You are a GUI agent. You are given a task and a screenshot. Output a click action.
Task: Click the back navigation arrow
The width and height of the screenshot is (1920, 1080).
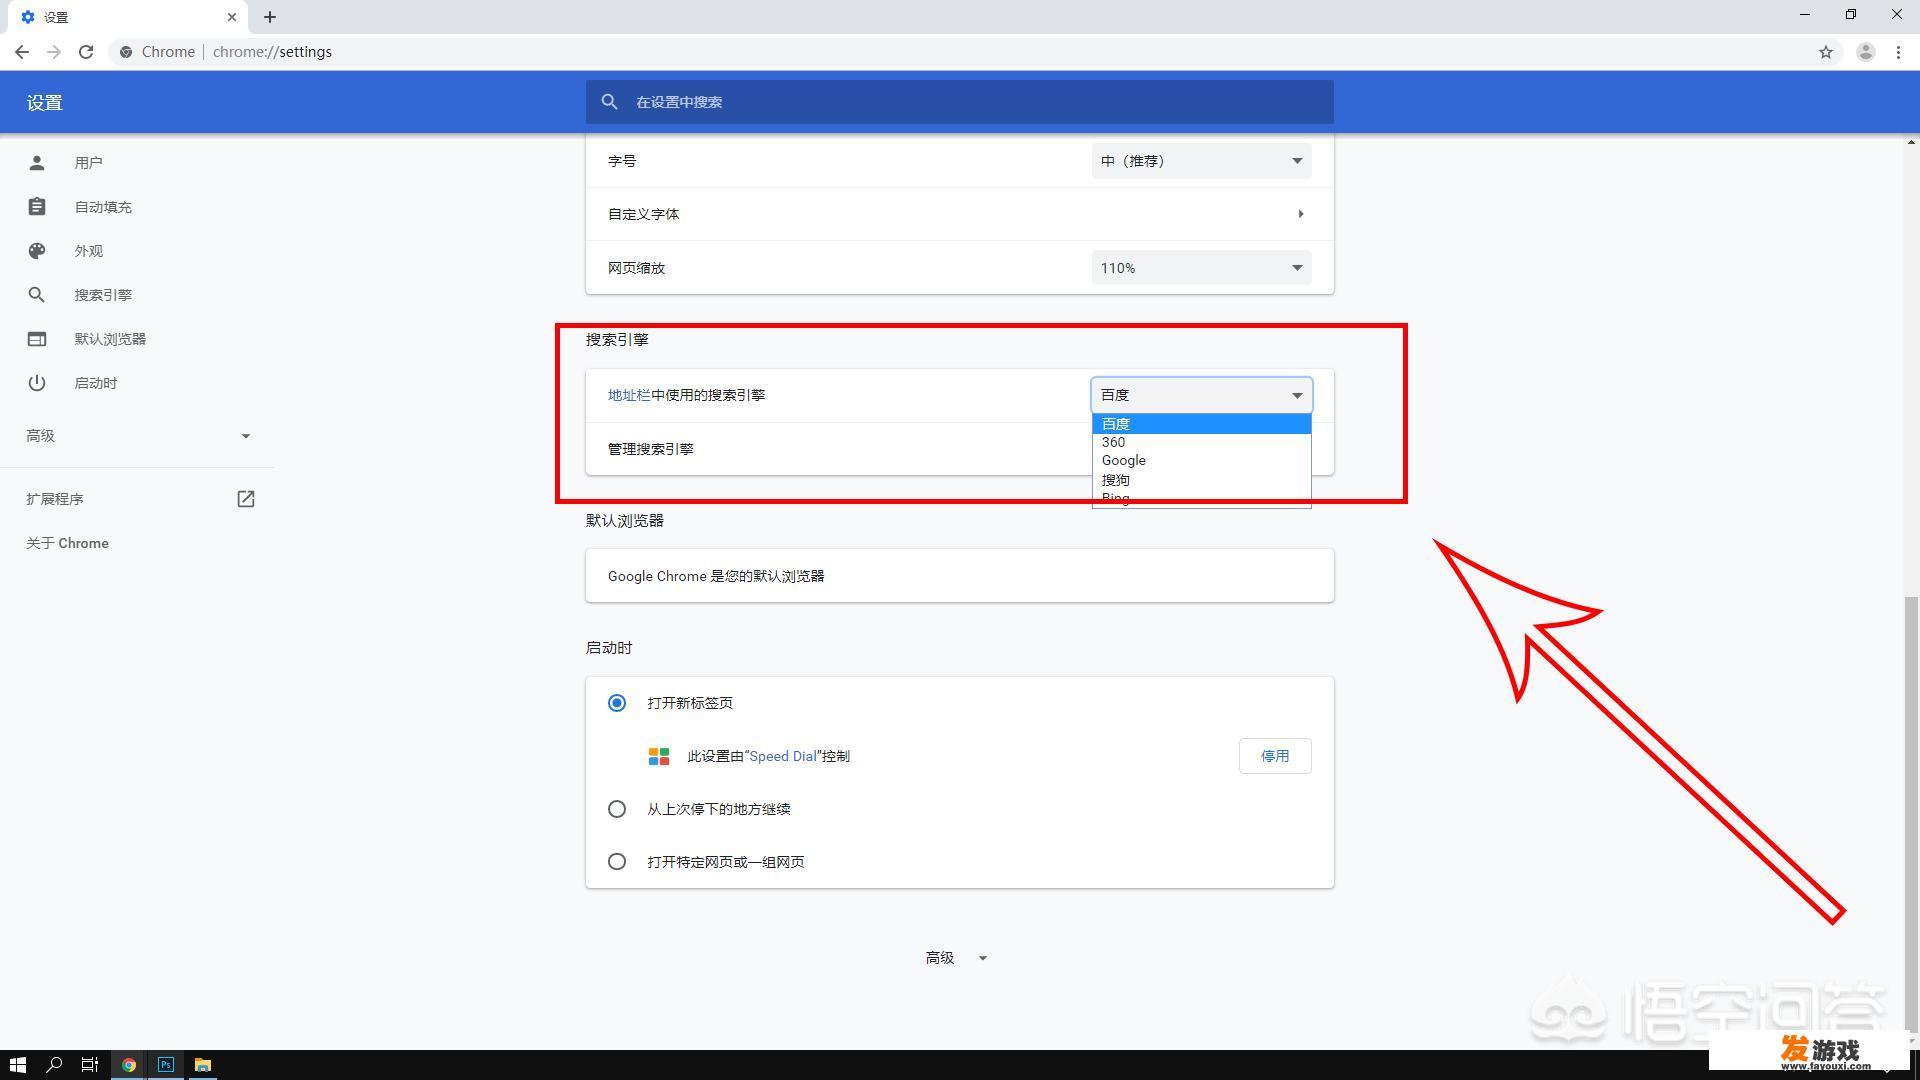pos(22,52)
